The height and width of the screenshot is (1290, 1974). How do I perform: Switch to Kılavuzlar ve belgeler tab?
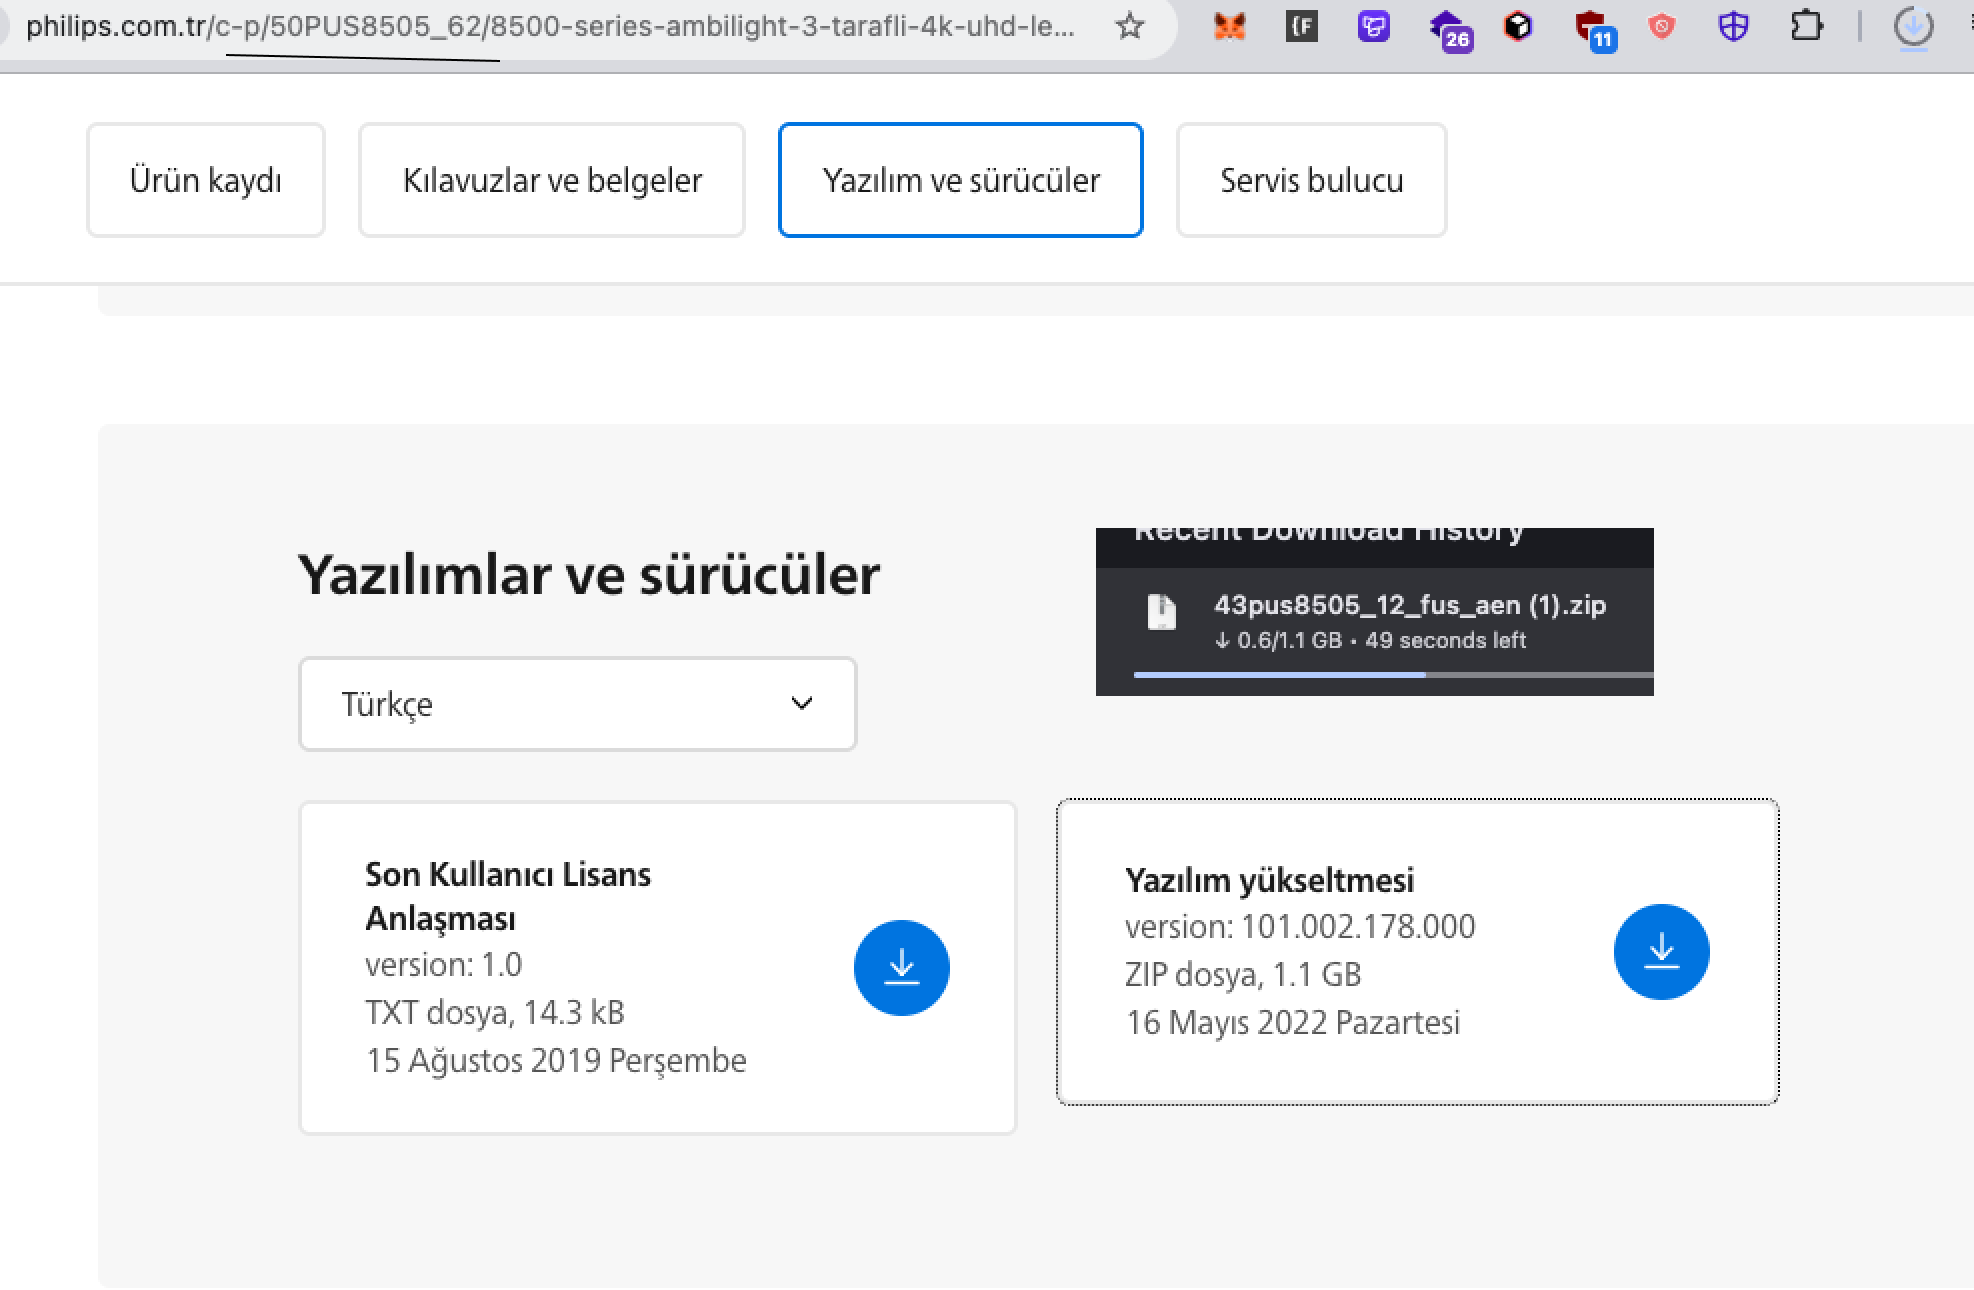pyautogui.click(x=552, y=180)
